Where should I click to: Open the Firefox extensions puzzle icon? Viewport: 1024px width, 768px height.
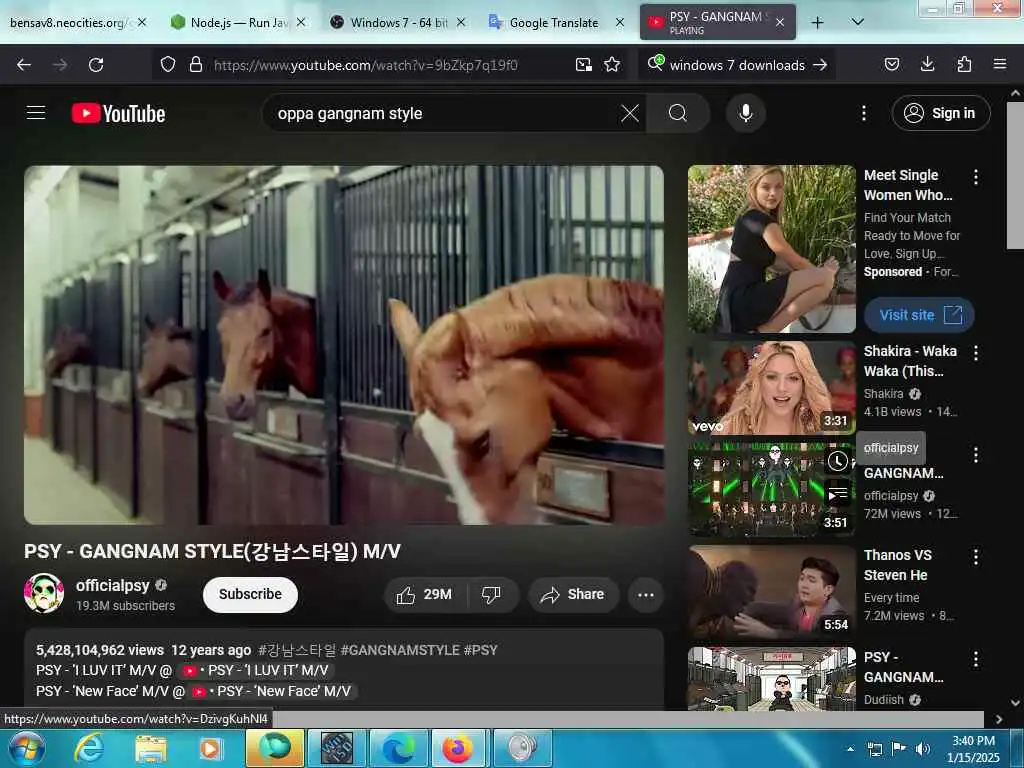coord(964,65)
